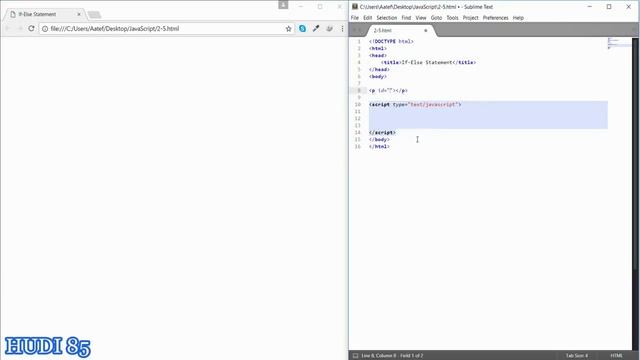Toggle the panel switcher icon in status bar
Screen dimensions: 640x360
[x=355, y=356]
